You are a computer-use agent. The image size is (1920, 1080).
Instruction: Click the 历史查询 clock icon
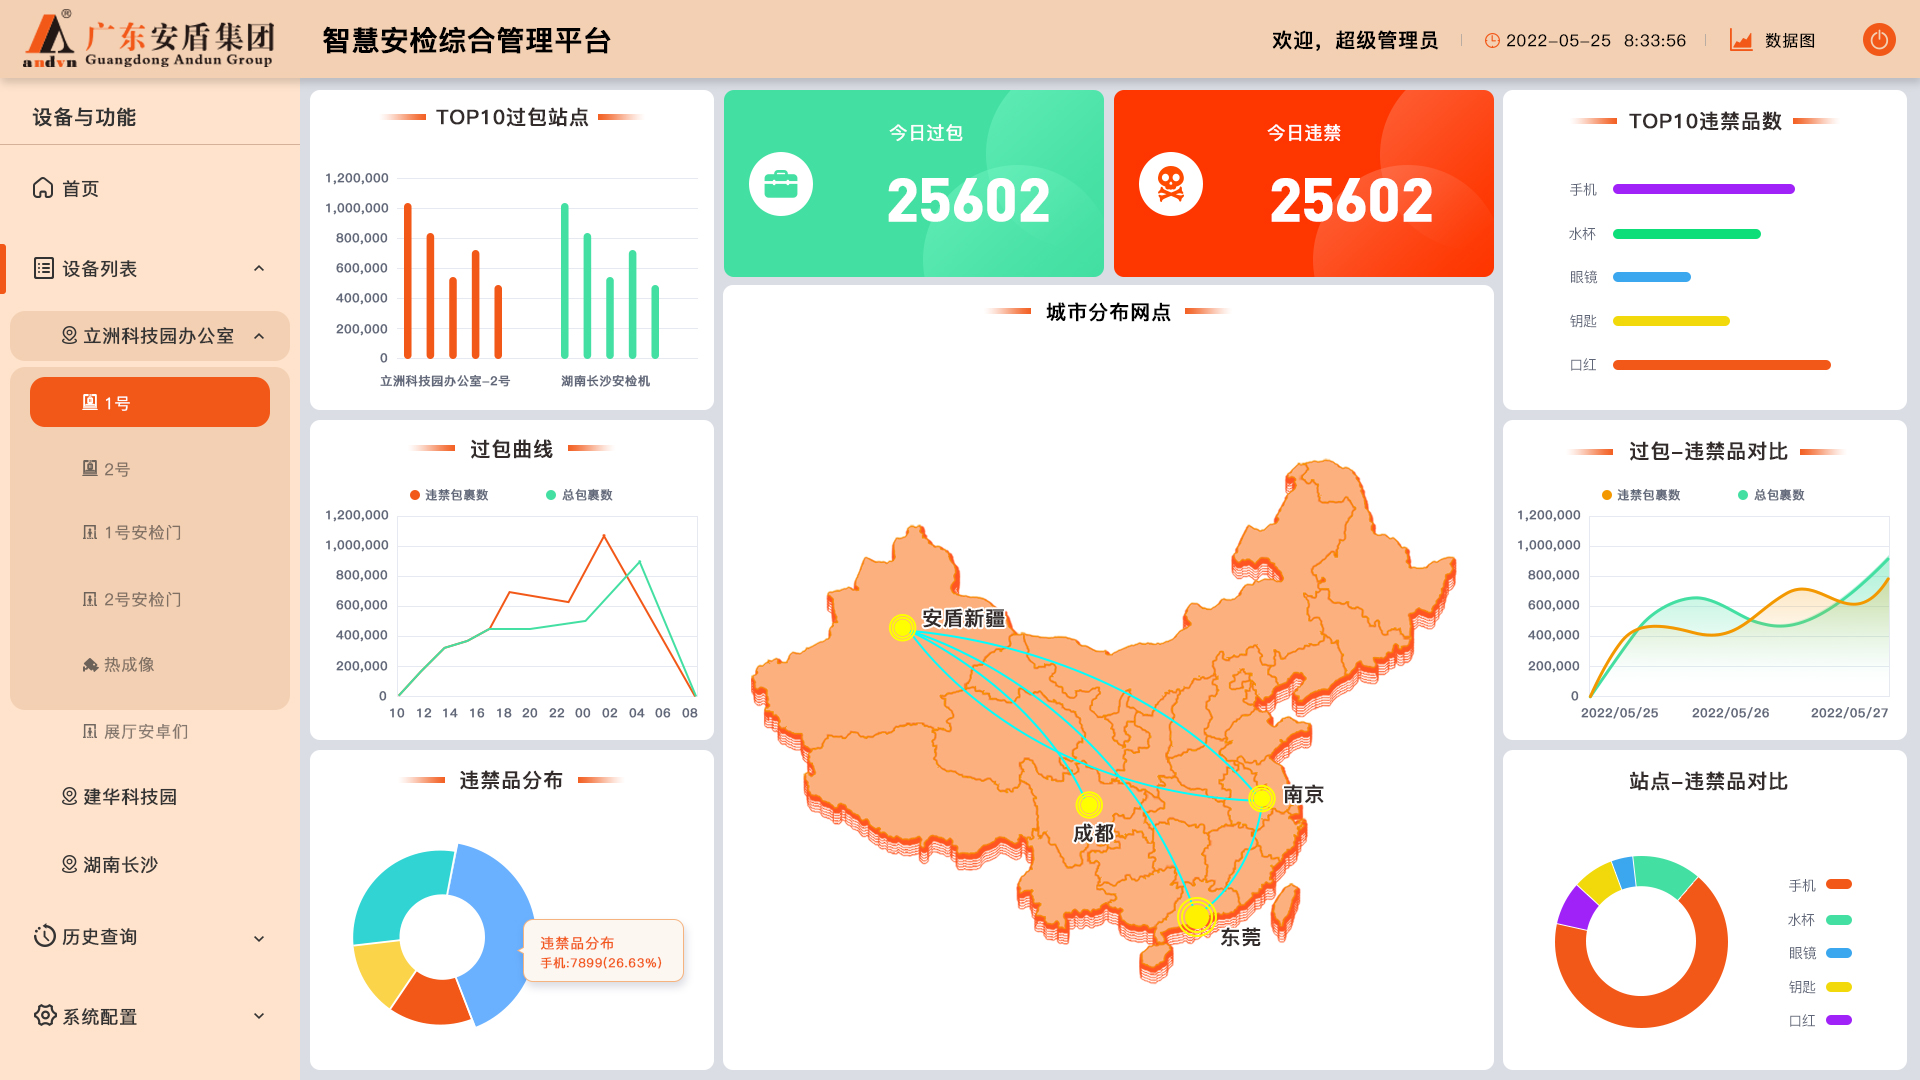(x=44, y=936)
